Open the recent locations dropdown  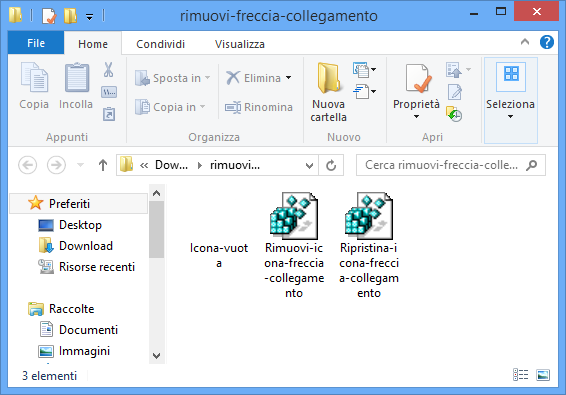80,165
